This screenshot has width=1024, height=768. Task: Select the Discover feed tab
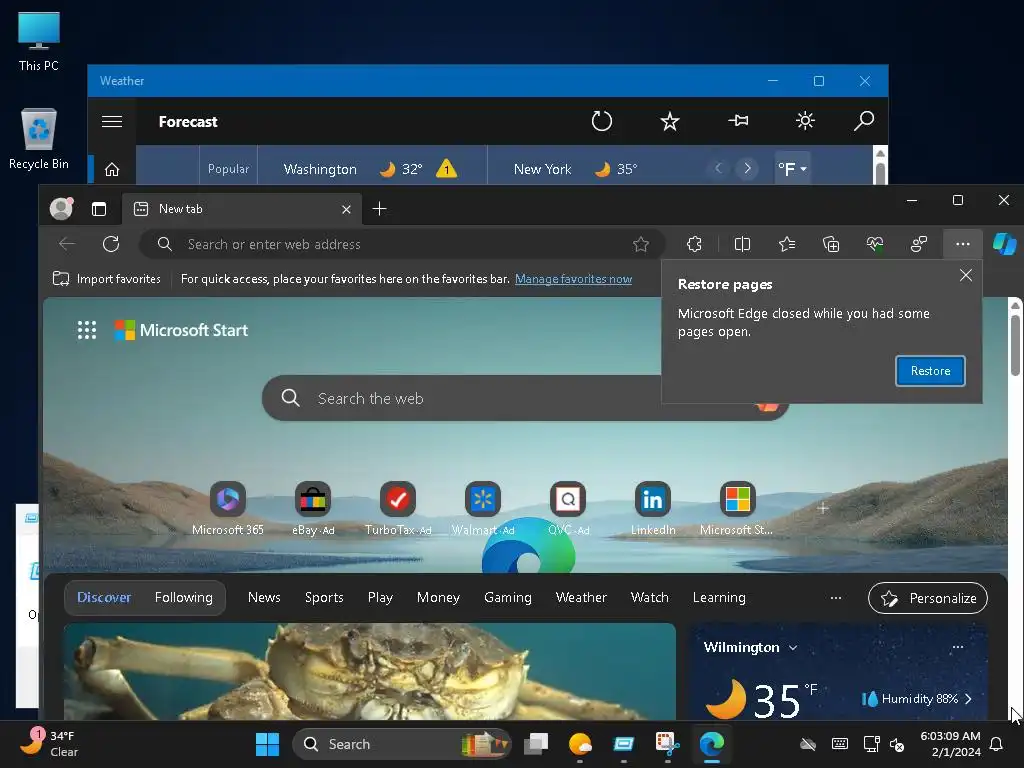(x=104, y=598)
